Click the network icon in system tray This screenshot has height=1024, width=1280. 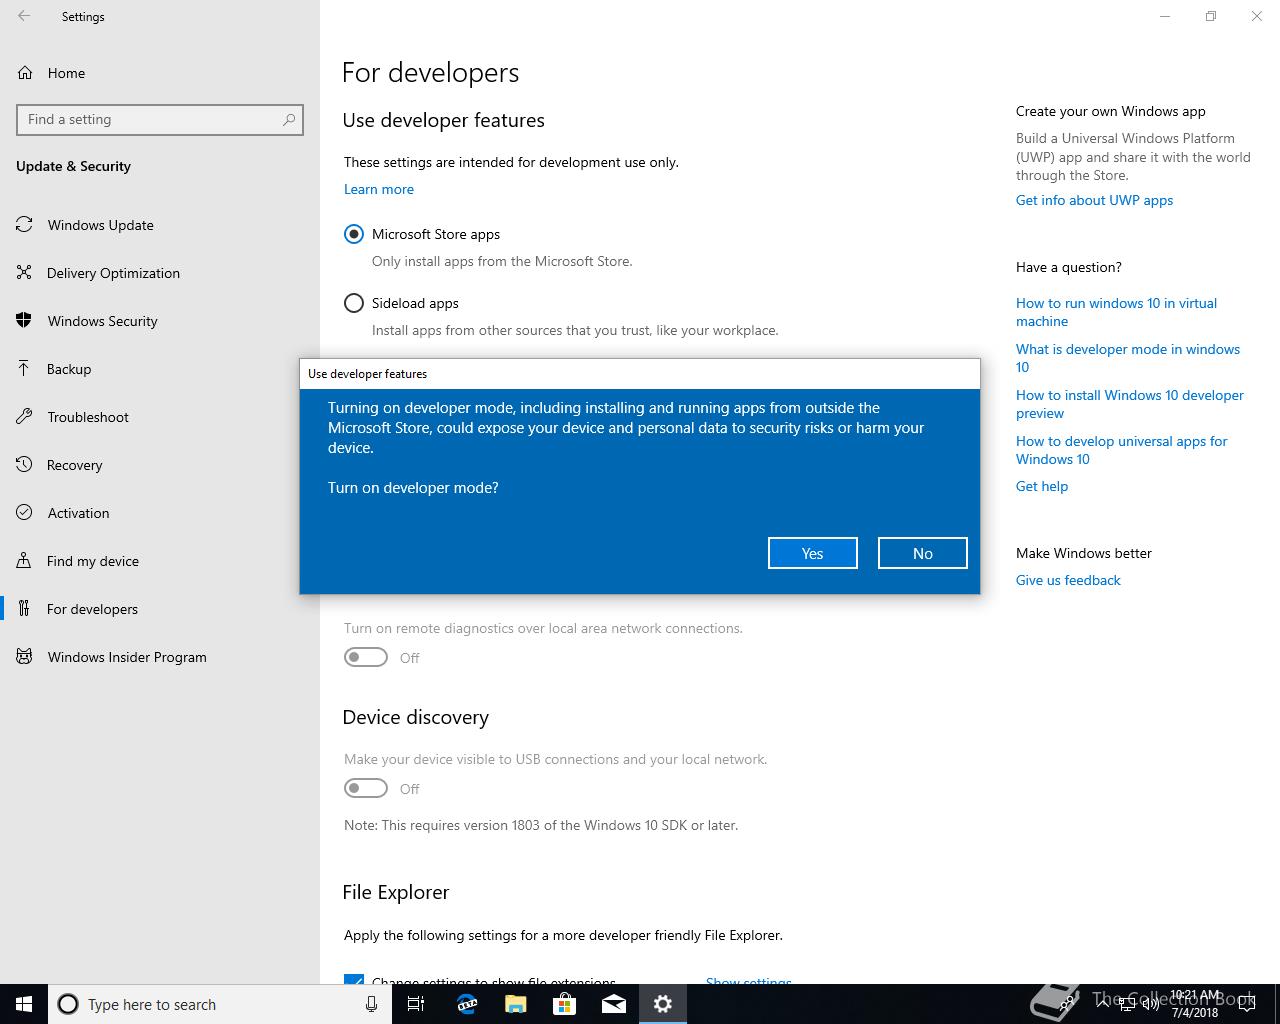click(1127, 1004)
